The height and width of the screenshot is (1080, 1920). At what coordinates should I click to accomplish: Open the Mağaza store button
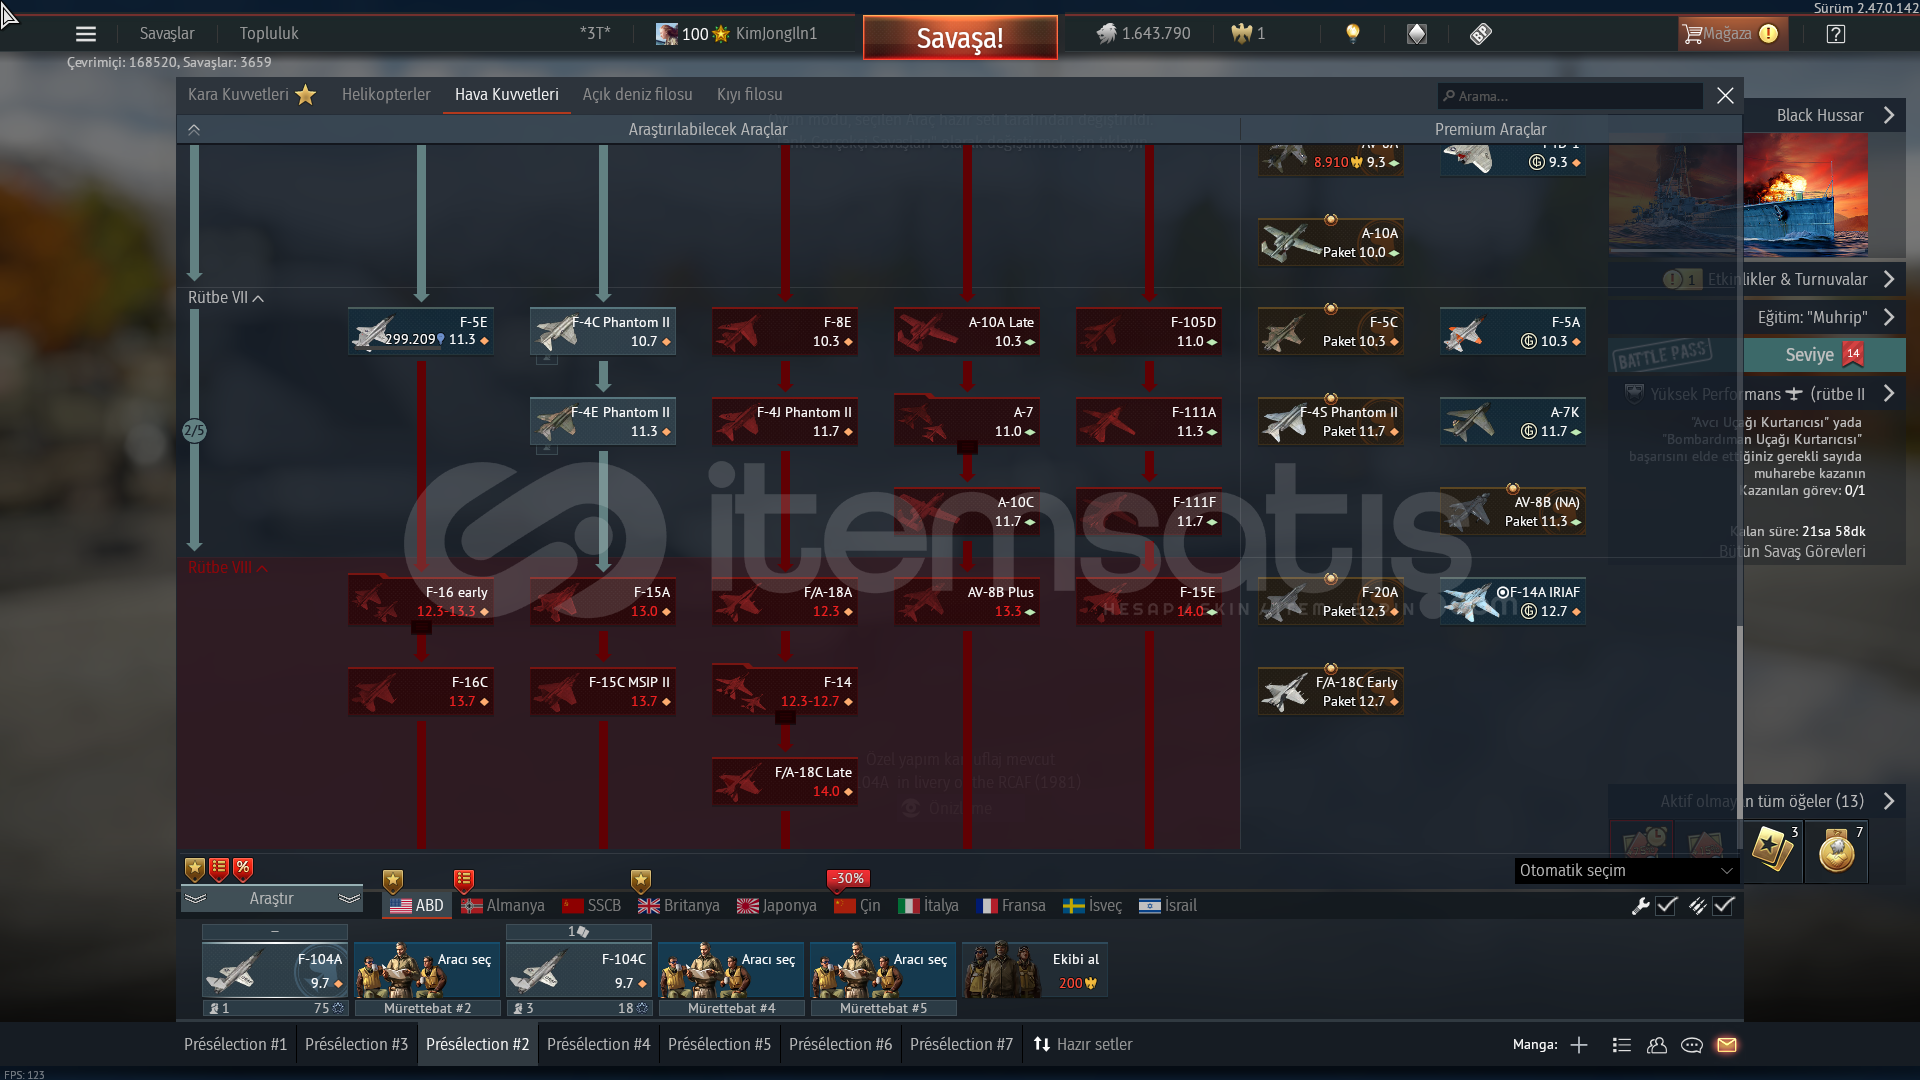pyautogui.click(x=1731, y=34)
